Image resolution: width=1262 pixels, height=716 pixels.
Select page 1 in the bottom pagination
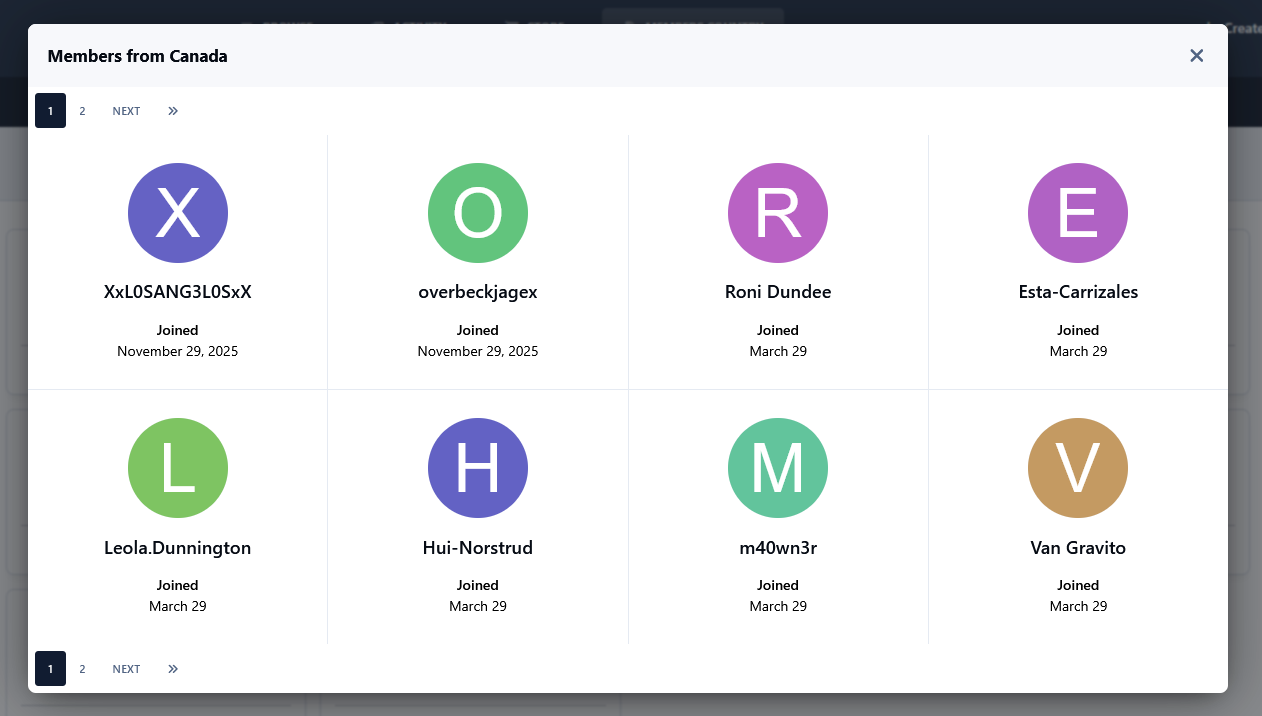click(x=50, y=669)
